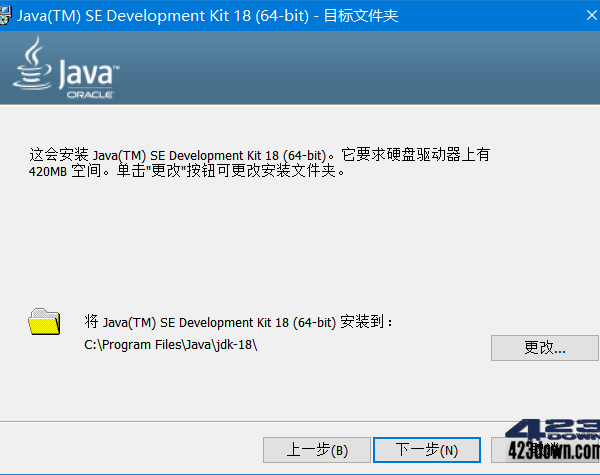Click the Java coffee cup logo
600x475 pixels.
click(x=35, y=63)
